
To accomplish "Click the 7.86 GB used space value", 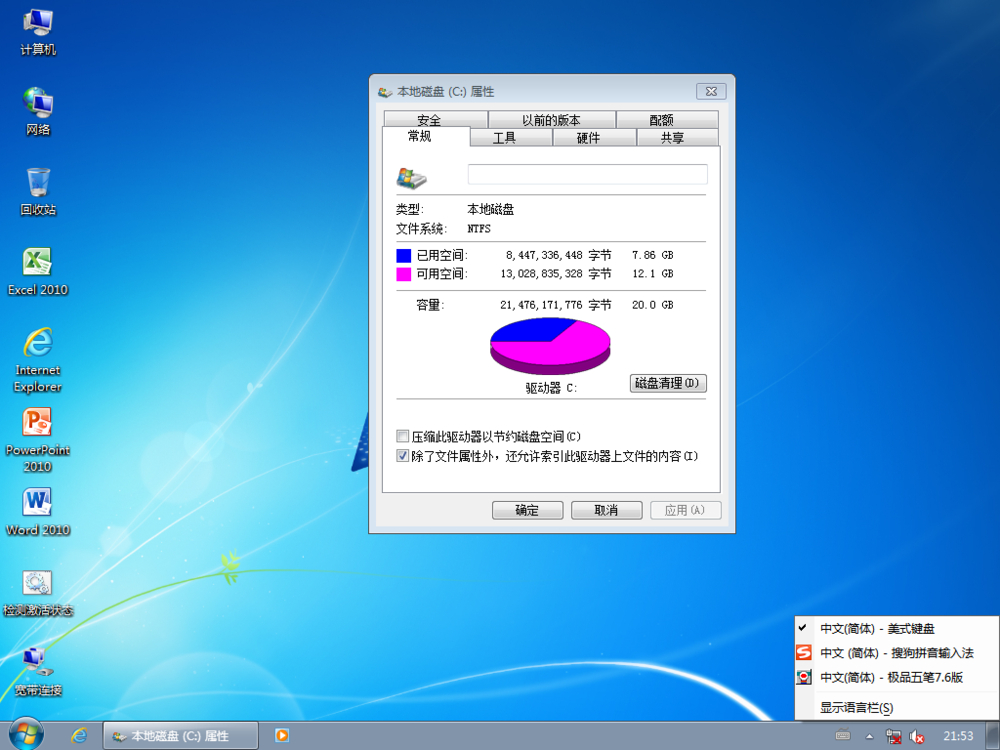I will (652, 255).
